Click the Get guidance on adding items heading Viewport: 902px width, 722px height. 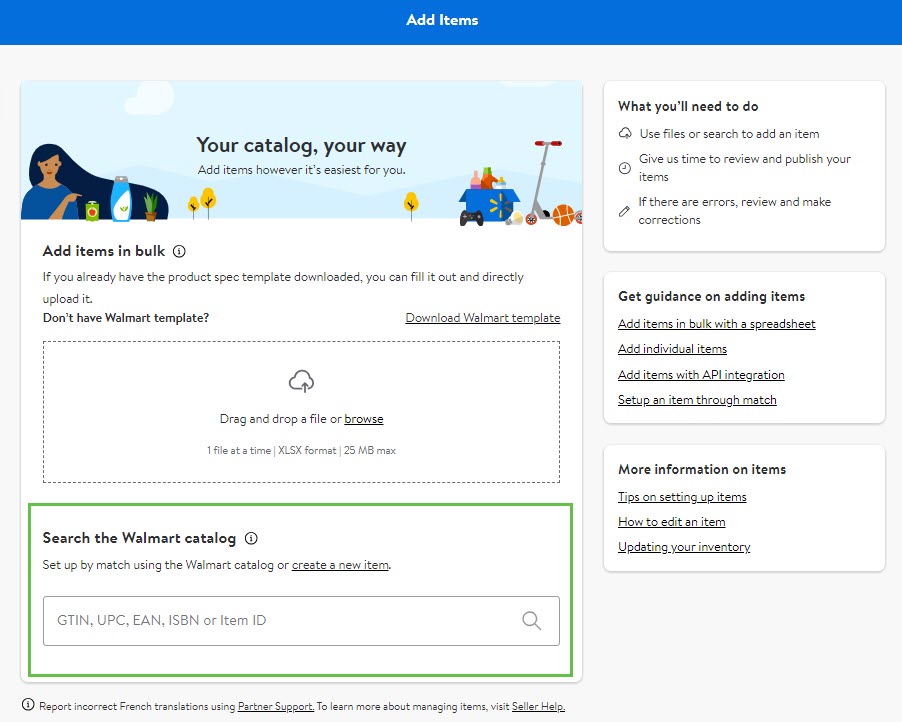[712, 296]
